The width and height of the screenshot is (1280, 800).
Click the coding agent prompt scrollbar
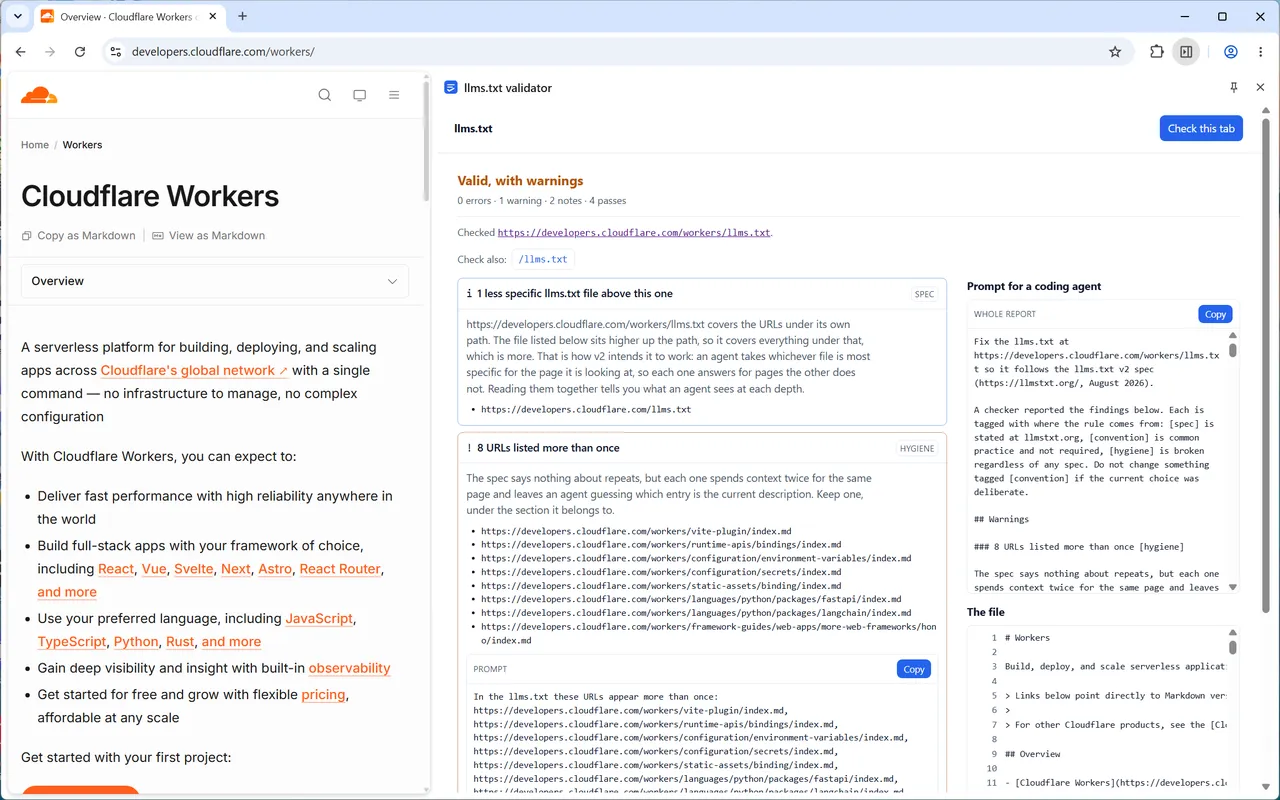coord(1233,350)
